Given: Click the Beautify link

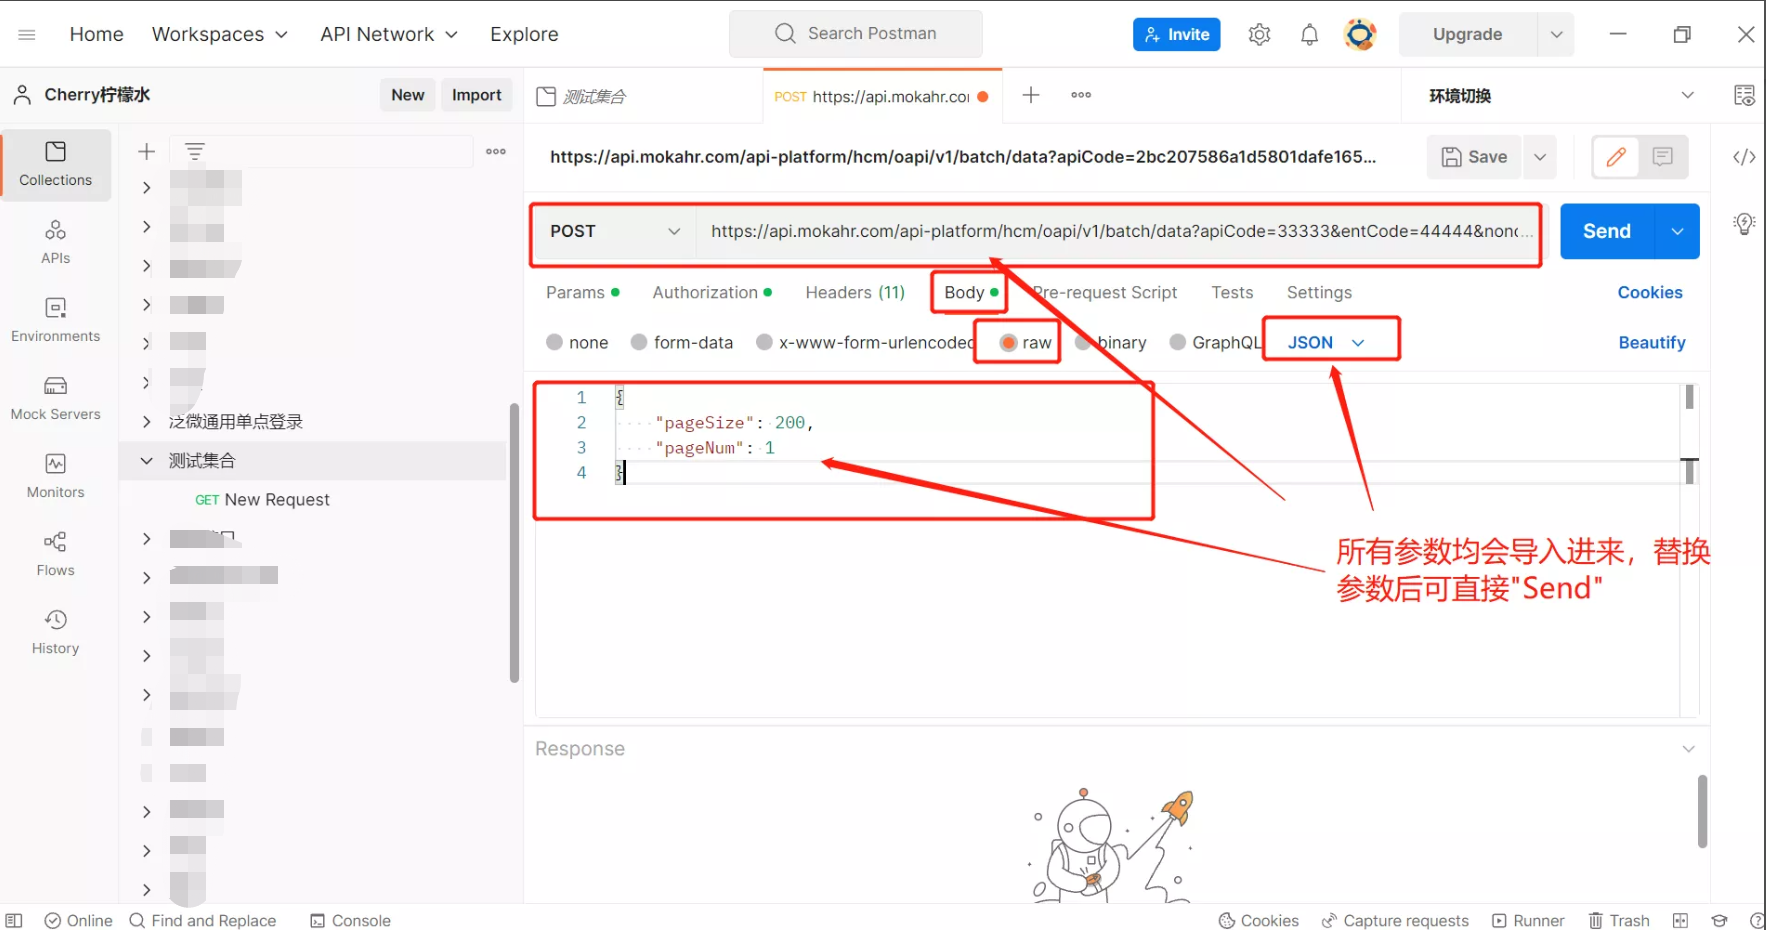Looking at the screenshot, I should tap(1652, 342).
